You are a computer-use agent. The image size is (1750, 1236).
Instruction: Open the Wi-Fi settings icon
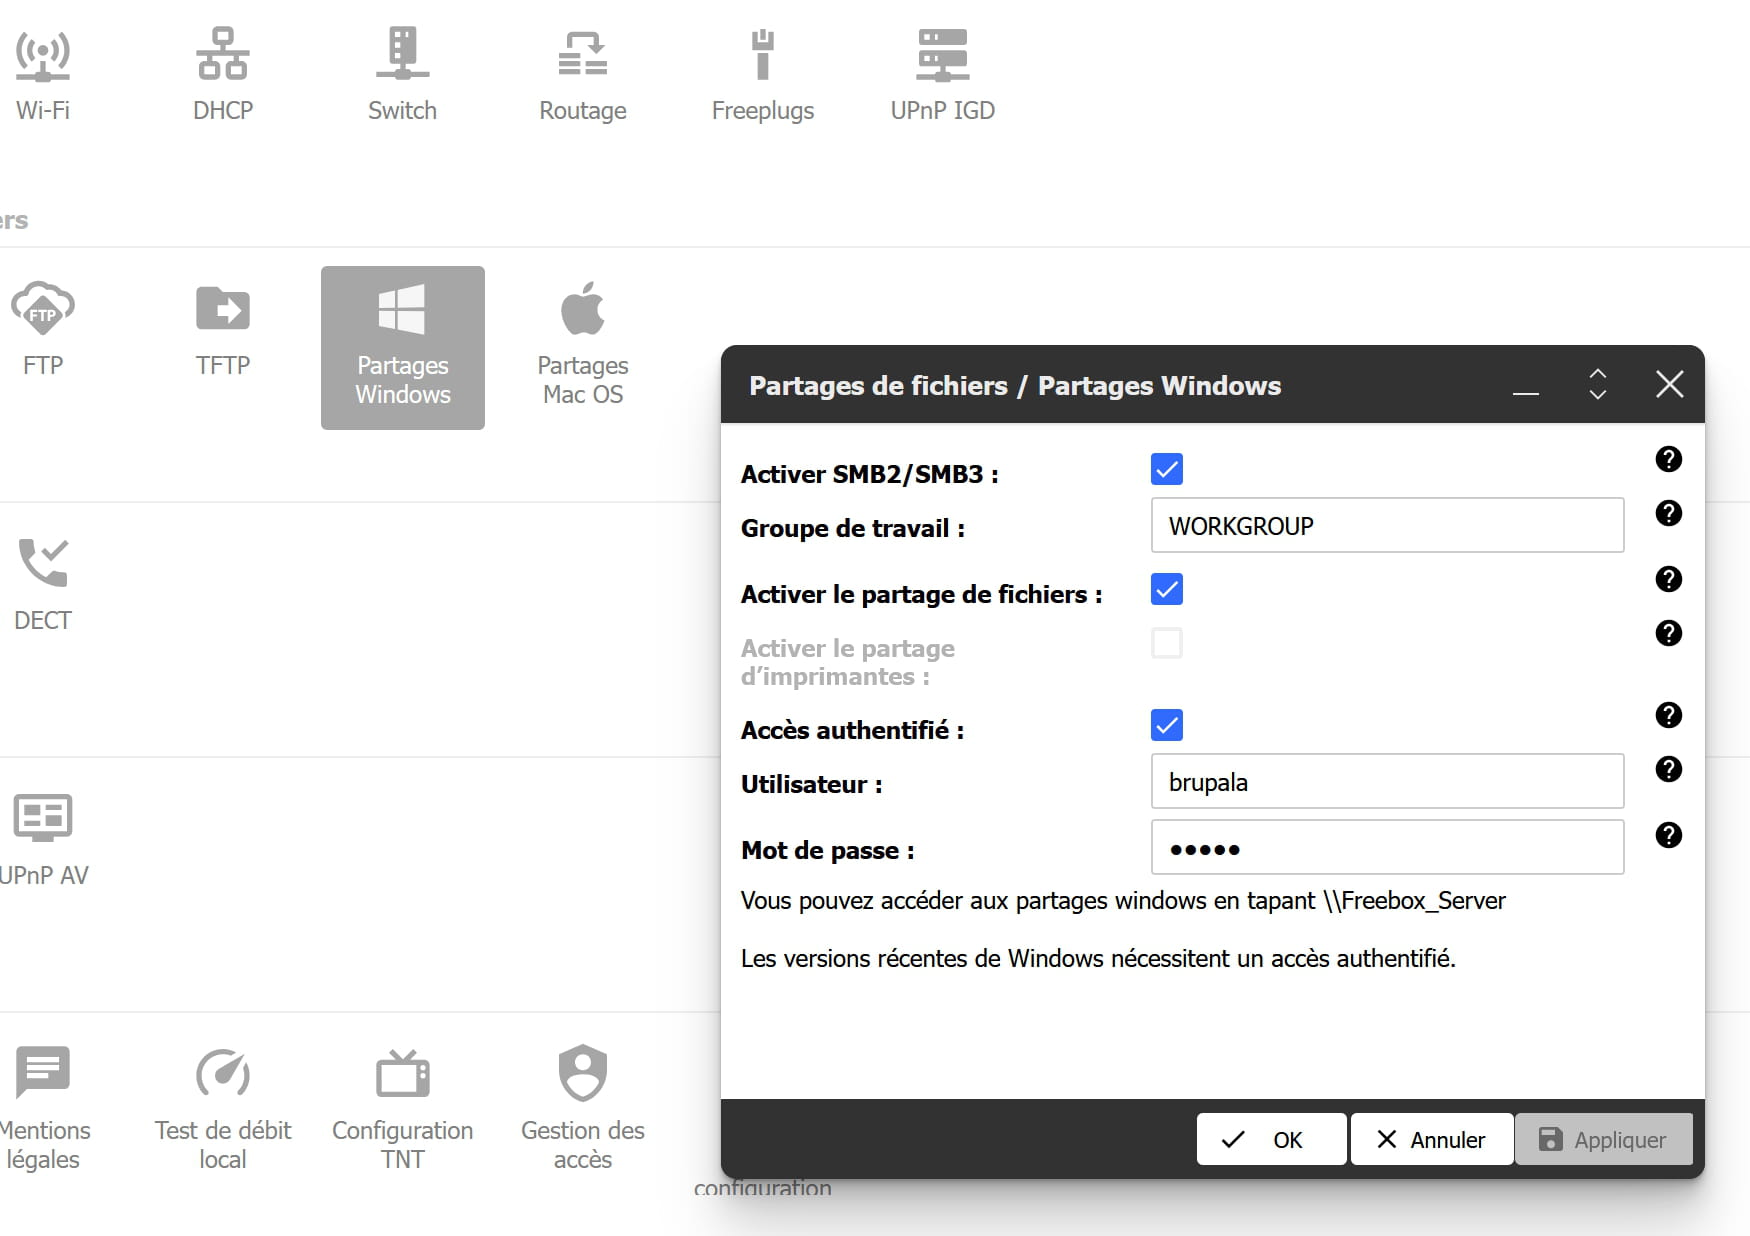click(x=43, y=75)
